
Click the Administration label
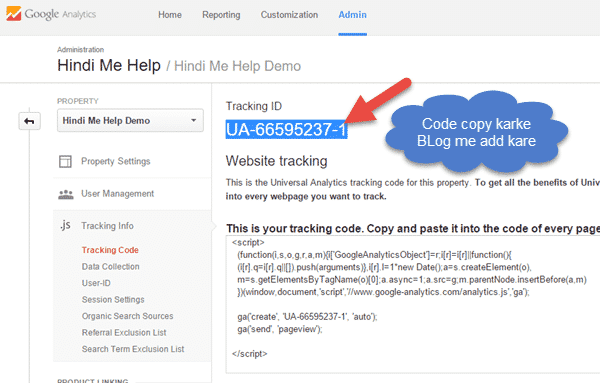click(81, 50)
